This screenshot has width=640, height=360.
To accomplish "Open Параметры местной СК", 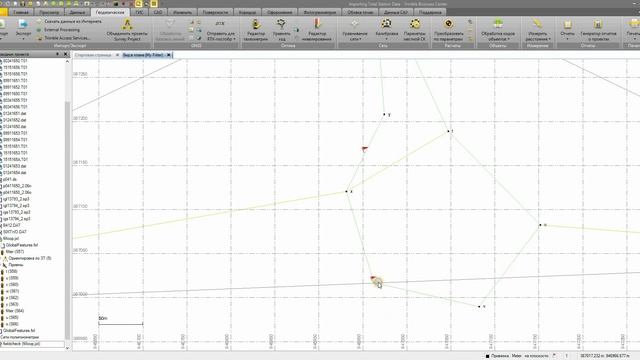I will [x=415, y=29].
